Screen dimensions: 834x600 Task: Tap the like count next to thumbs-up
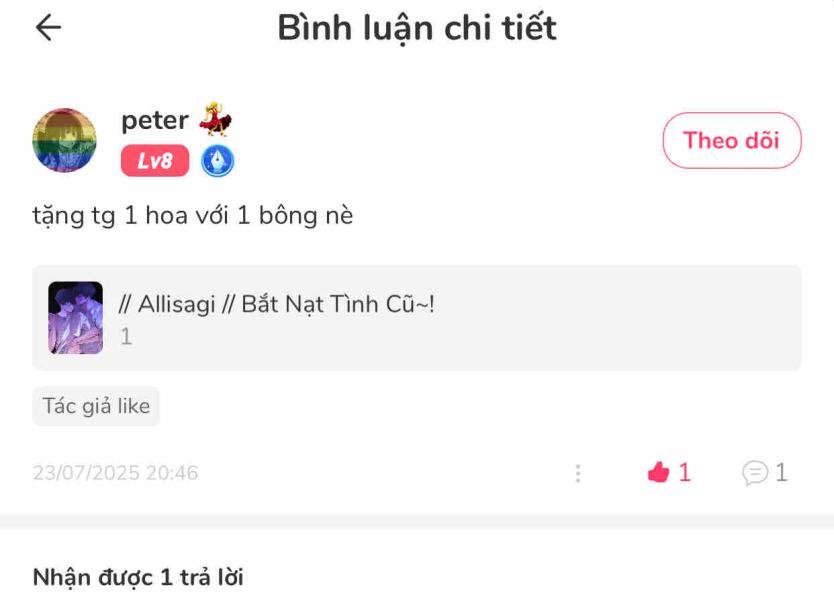coord(685,472)
